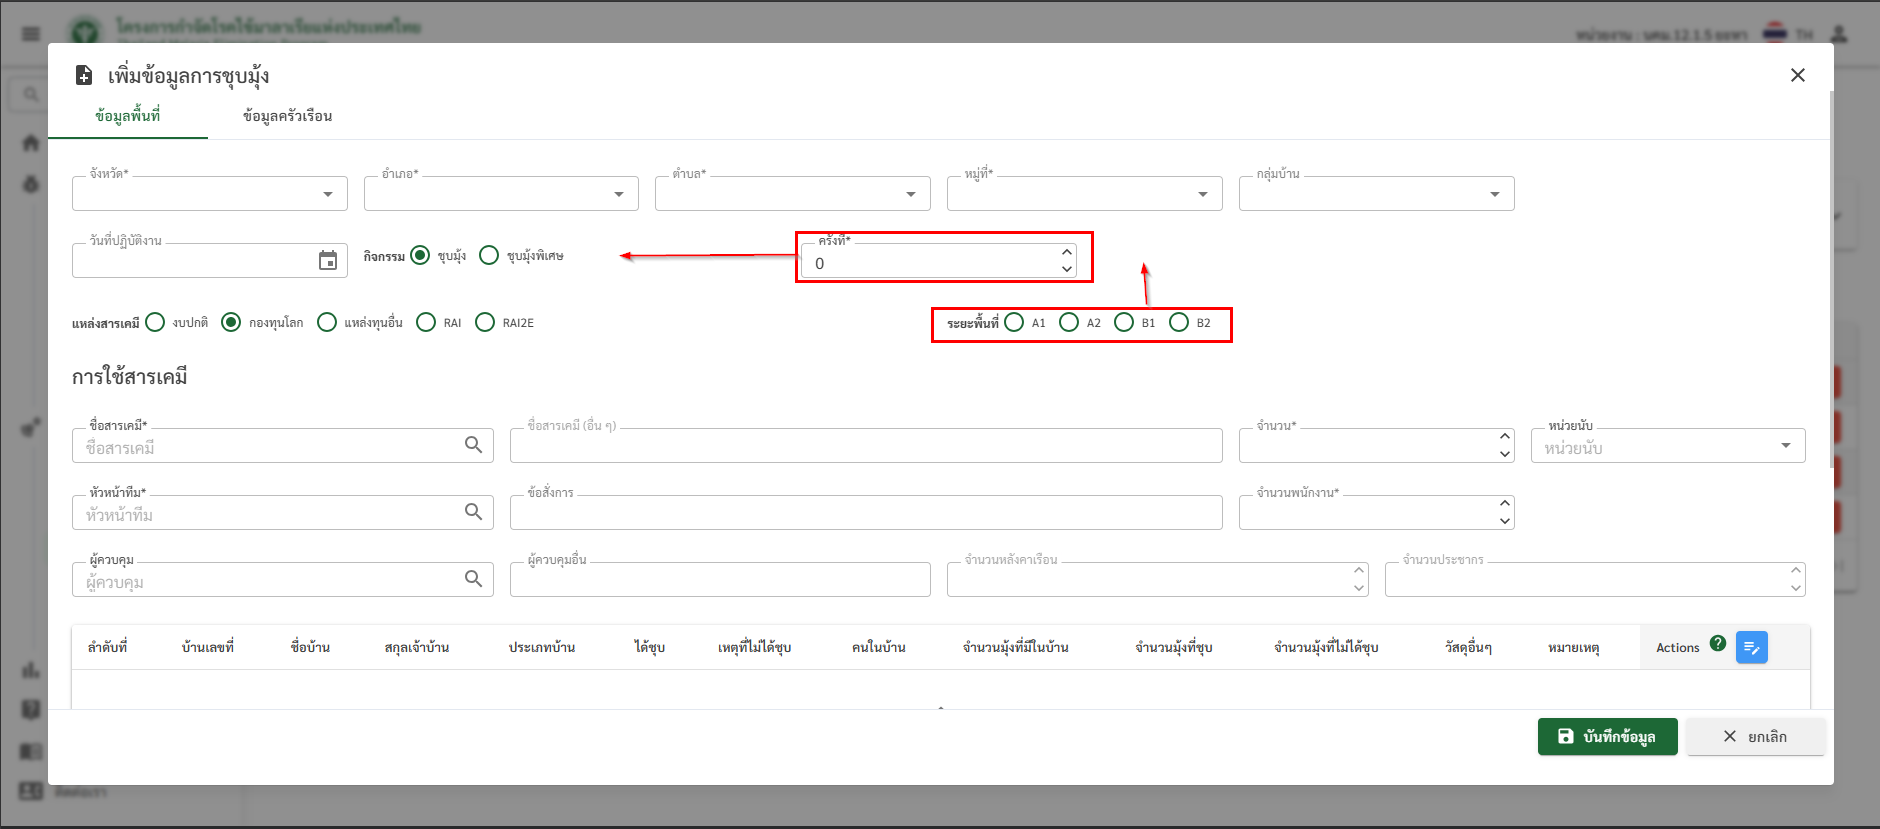The height and width of the screenshot is (829, 1880).
Task: Switch to ข้อมูลครัวเรือน tab
Action: point(287,116)
